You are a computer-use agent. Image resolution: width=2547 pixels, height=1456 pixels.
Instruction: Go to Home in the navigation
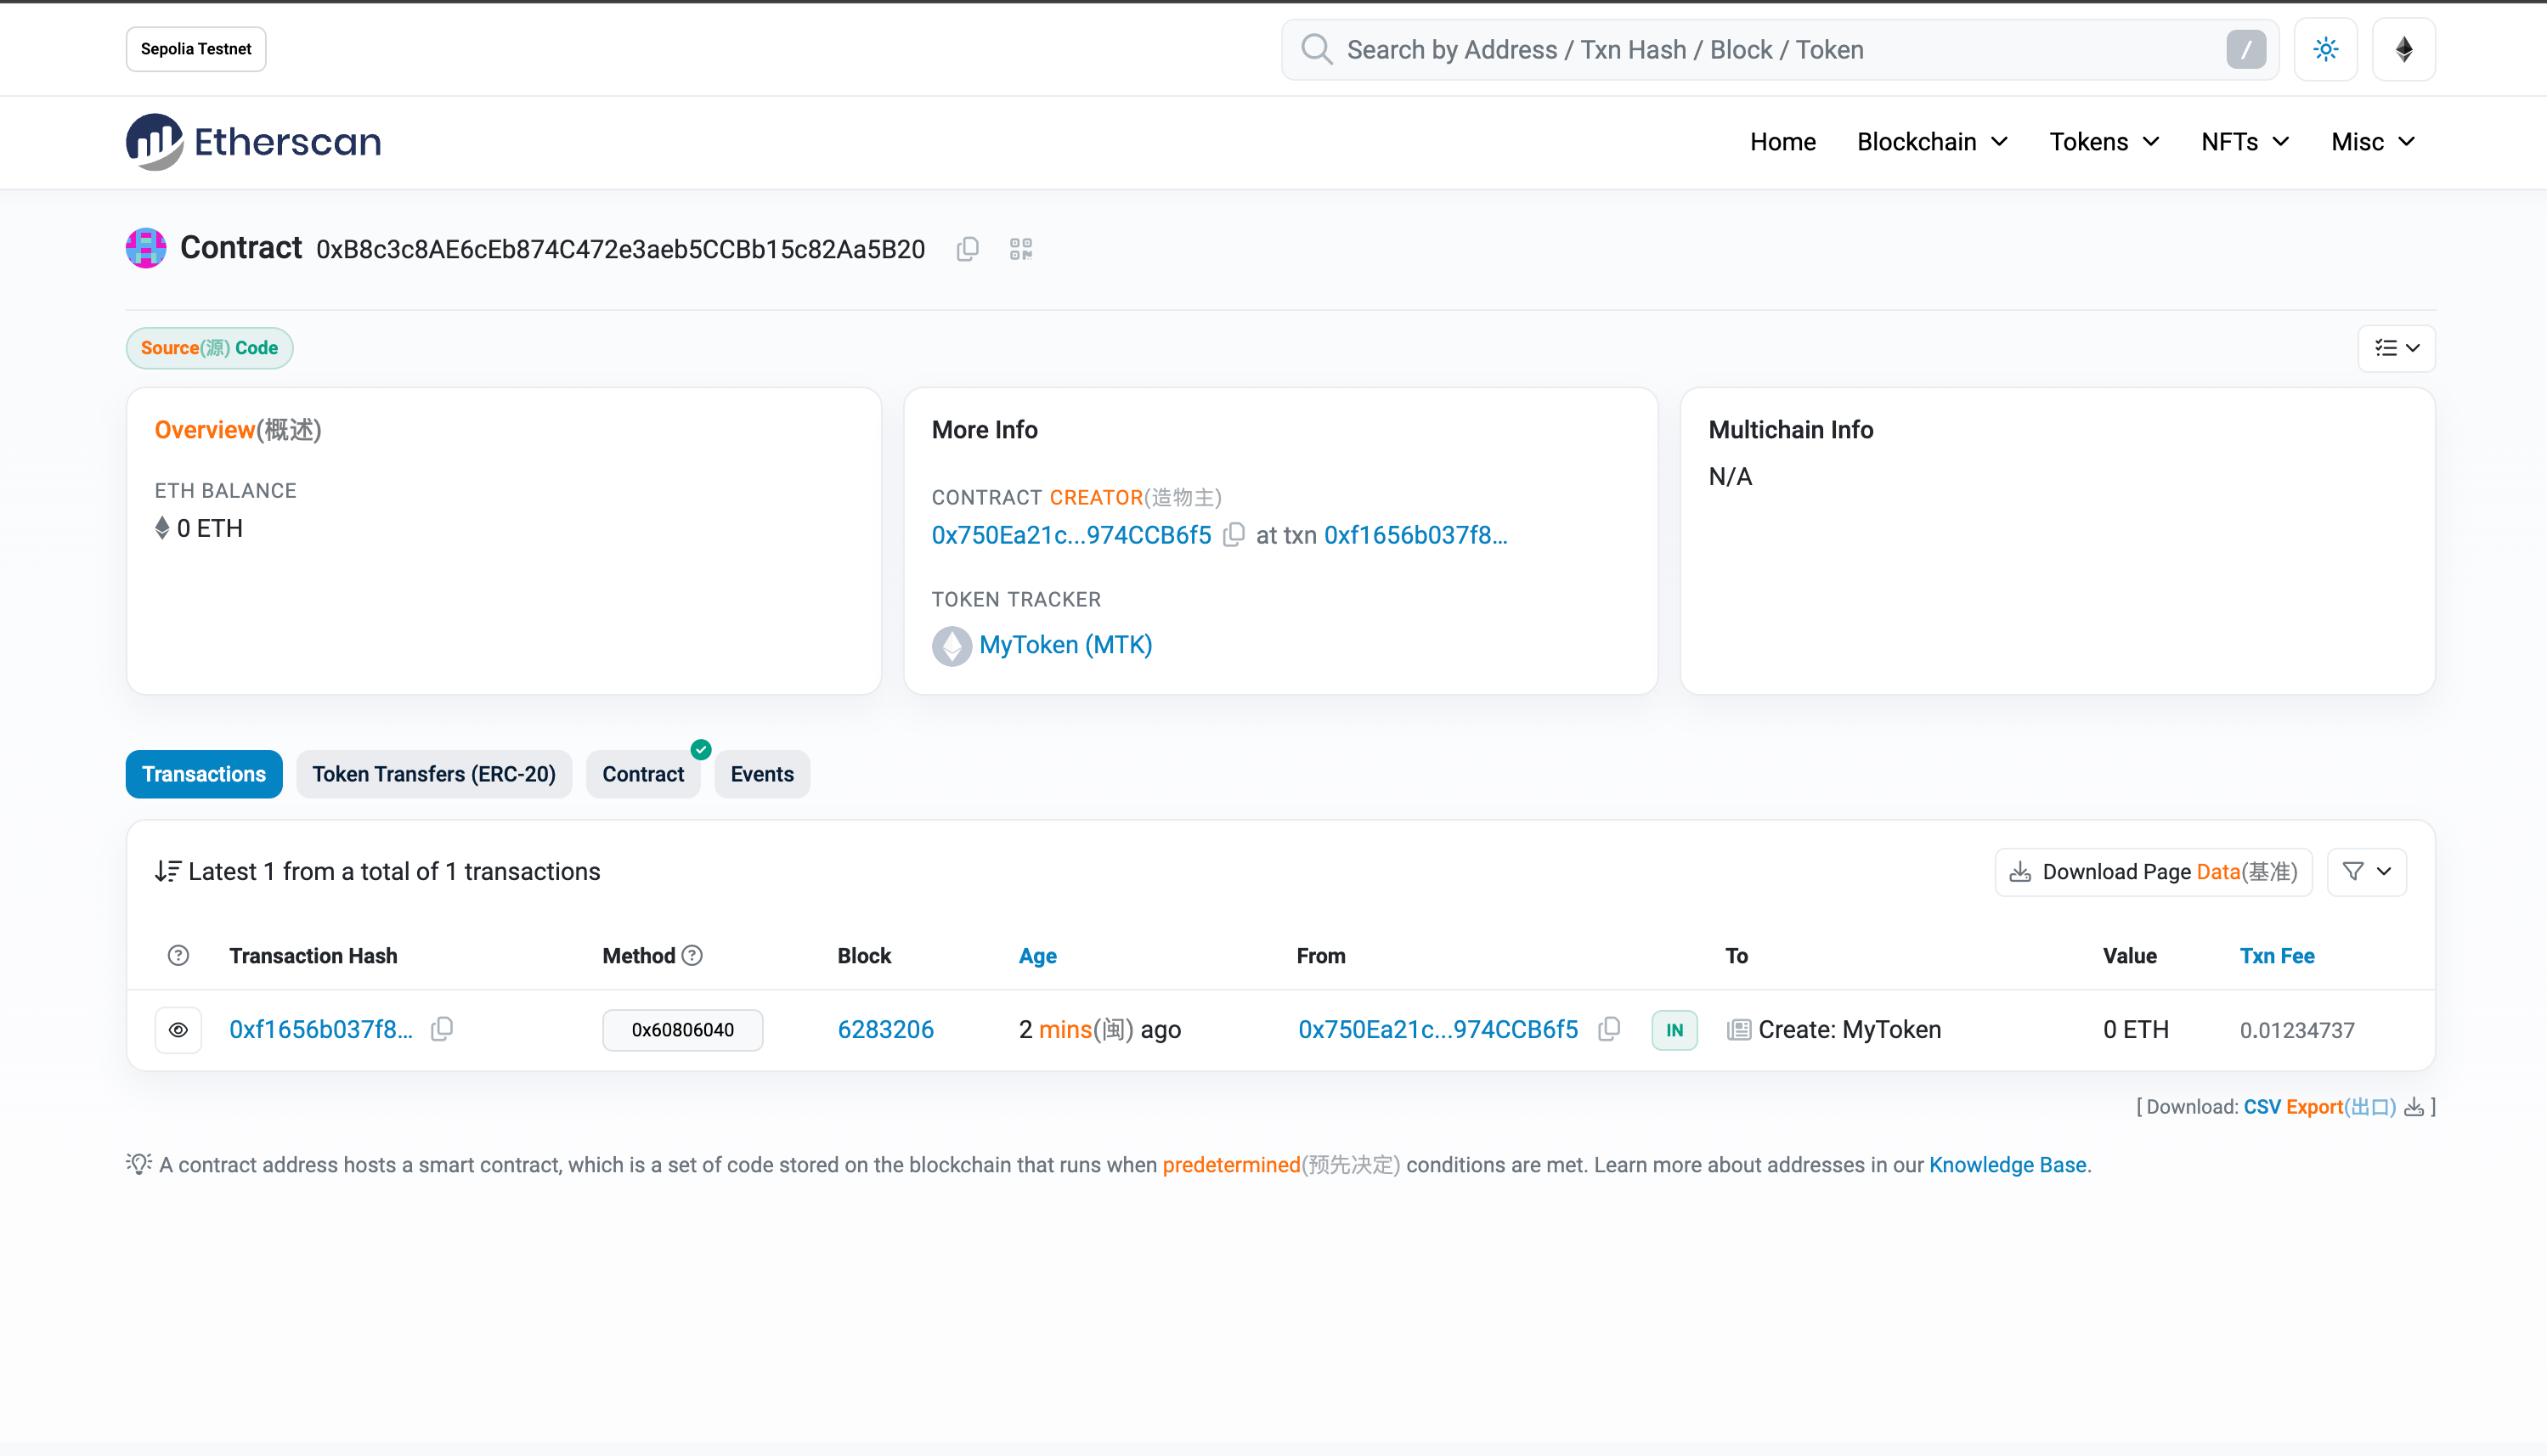click(1782, 141)
